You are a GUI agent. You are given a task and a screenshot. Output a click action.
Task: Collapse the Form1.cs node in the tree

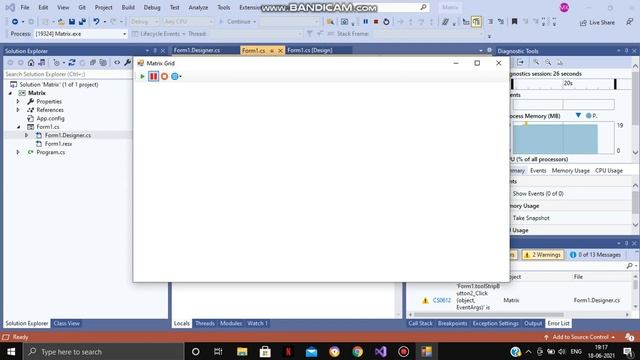click(18, 127)
